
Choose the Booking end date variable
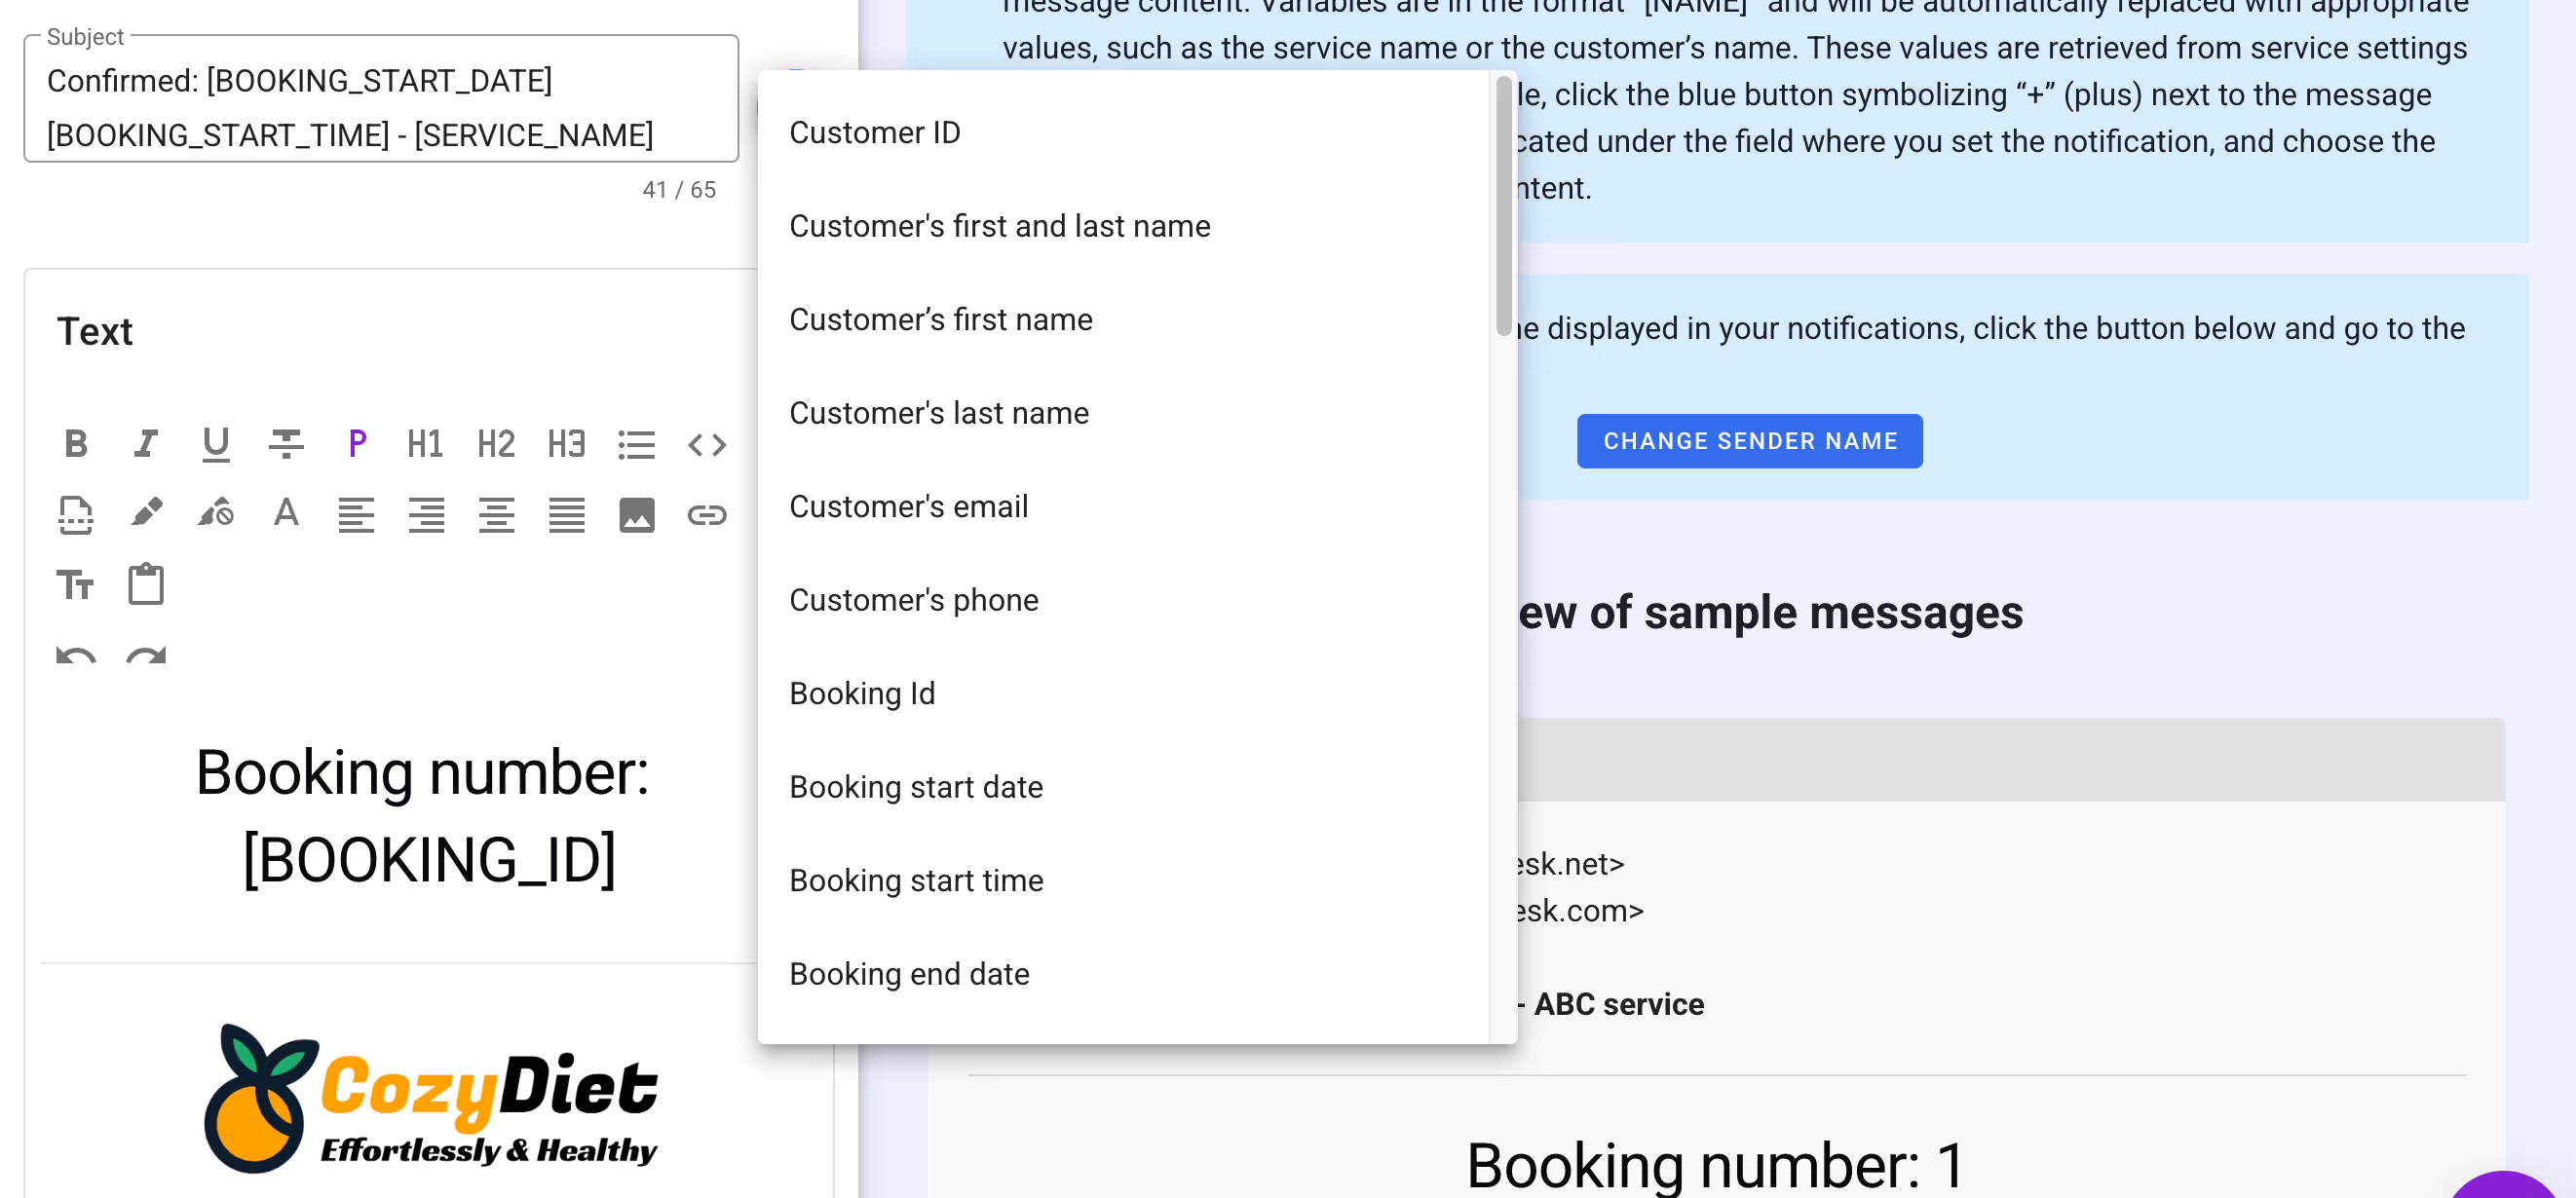pos(909,973)
